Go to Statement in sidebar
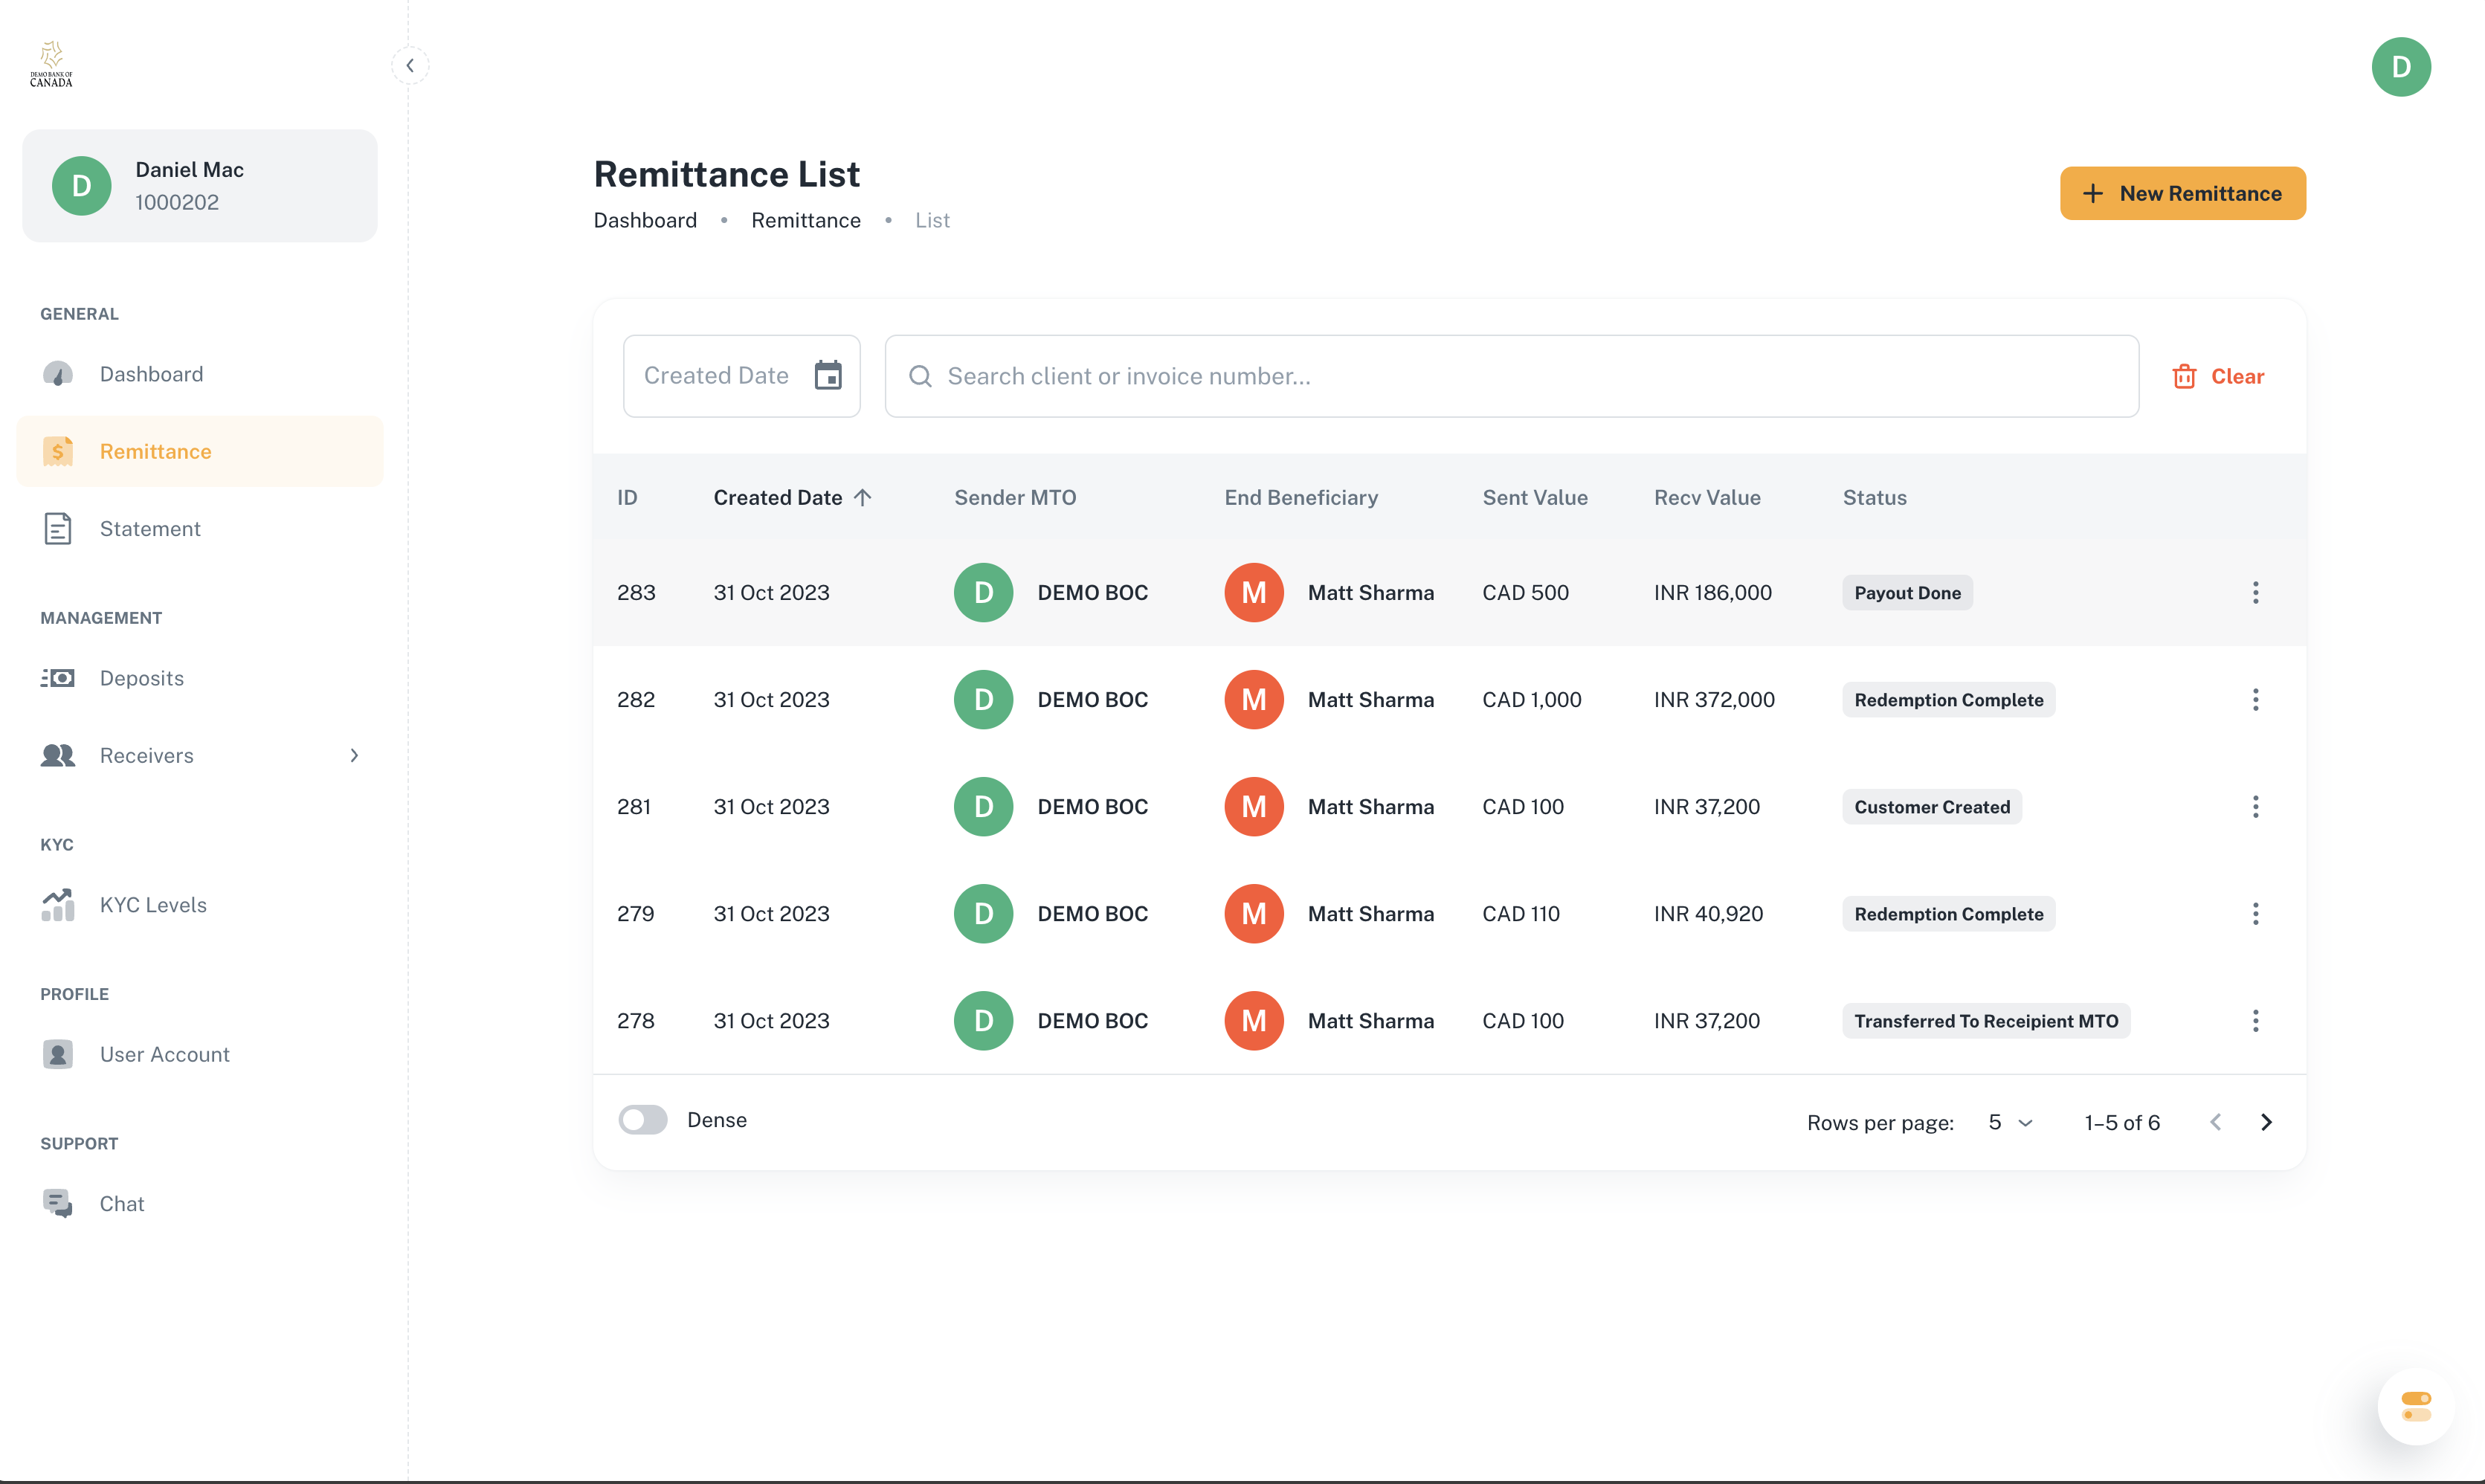 click(x=150, y=529)
